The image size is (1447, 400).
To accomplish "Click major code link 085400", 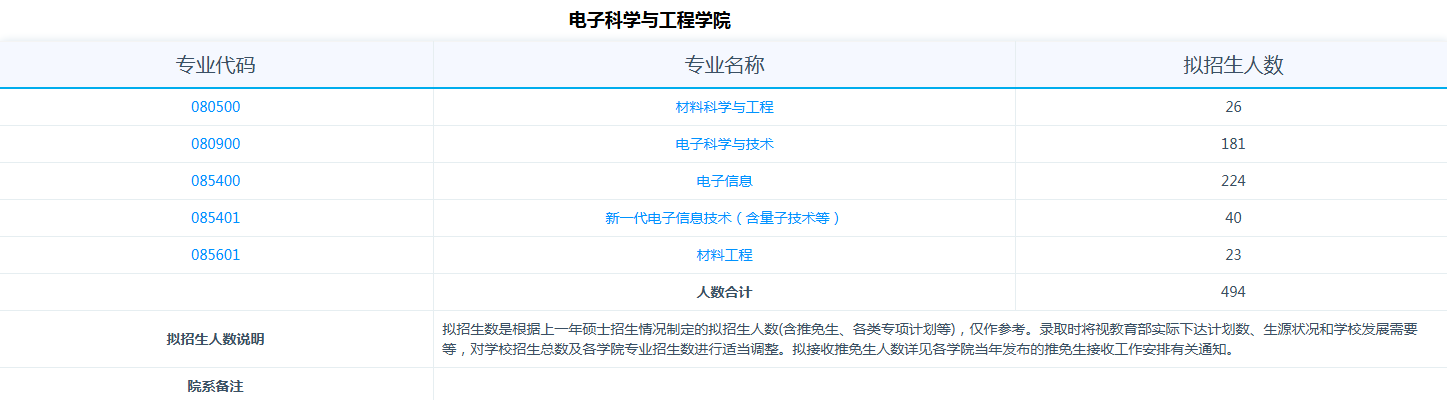I will (216, 181).
